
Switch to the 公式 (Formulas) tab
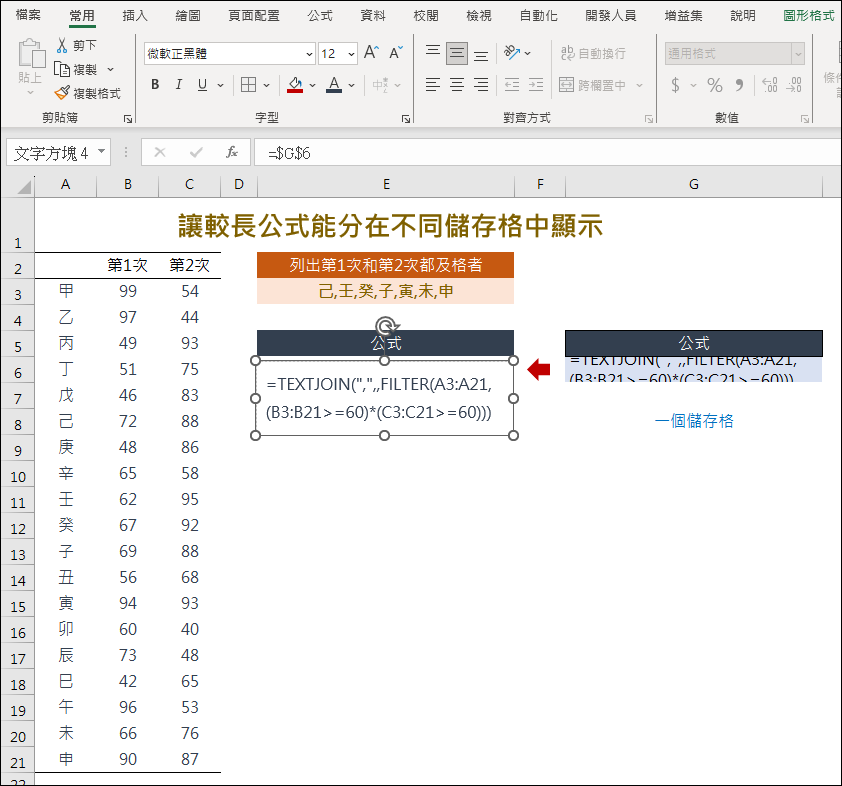[x=320, y=15]
